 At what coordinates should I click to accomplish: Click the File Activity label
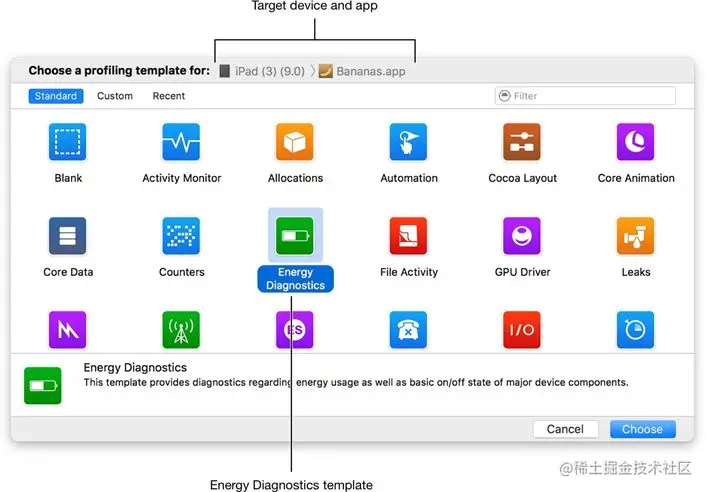409,272
